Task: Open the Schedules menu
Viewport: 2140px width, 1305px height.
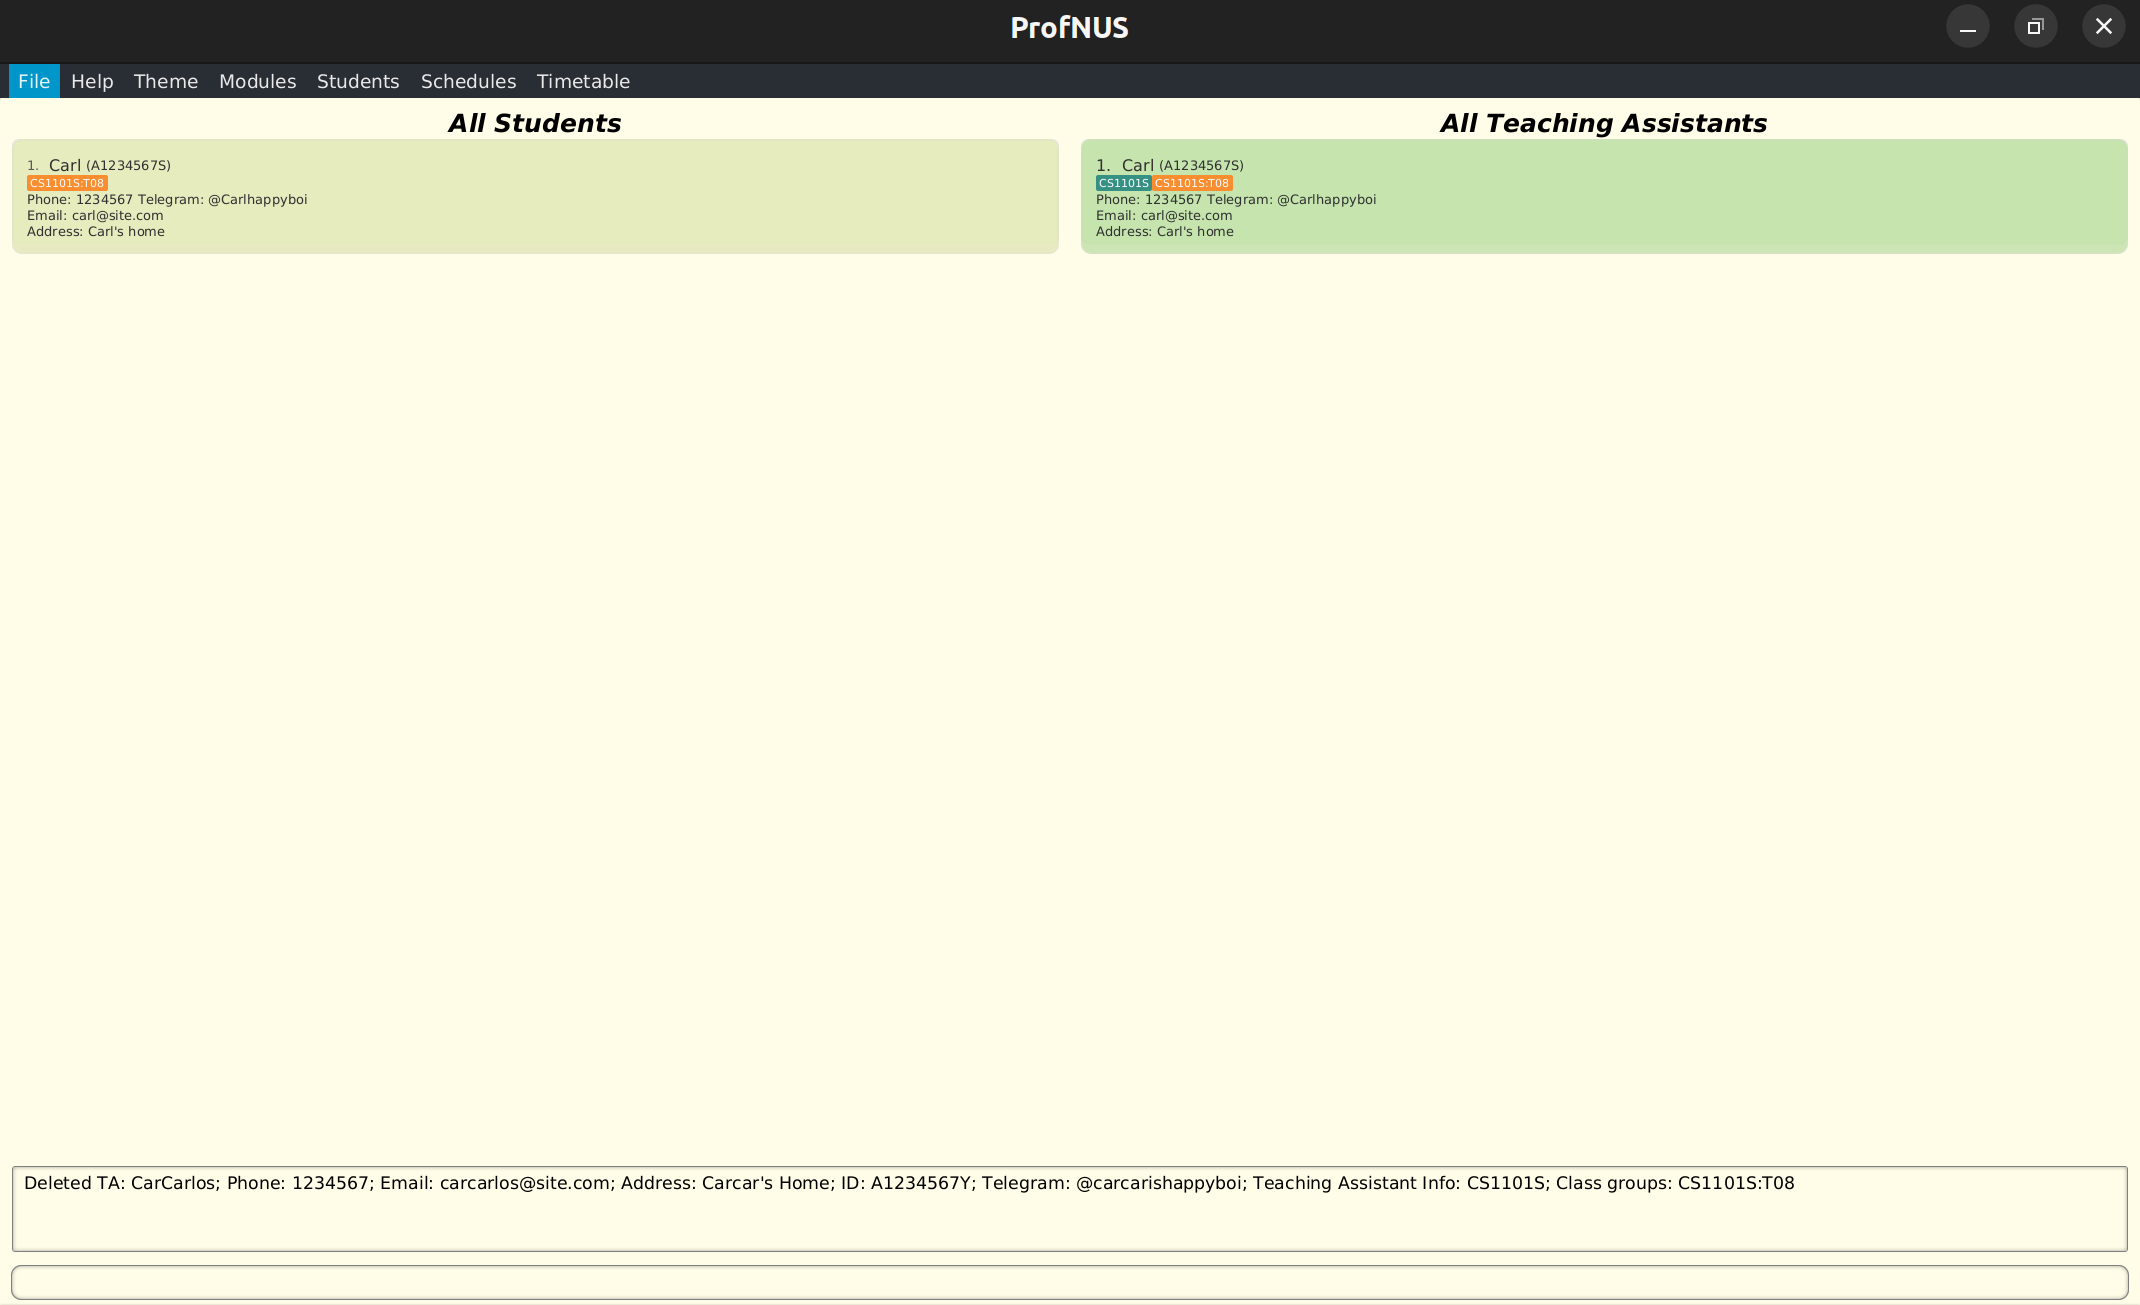Action: coord(468,81)
